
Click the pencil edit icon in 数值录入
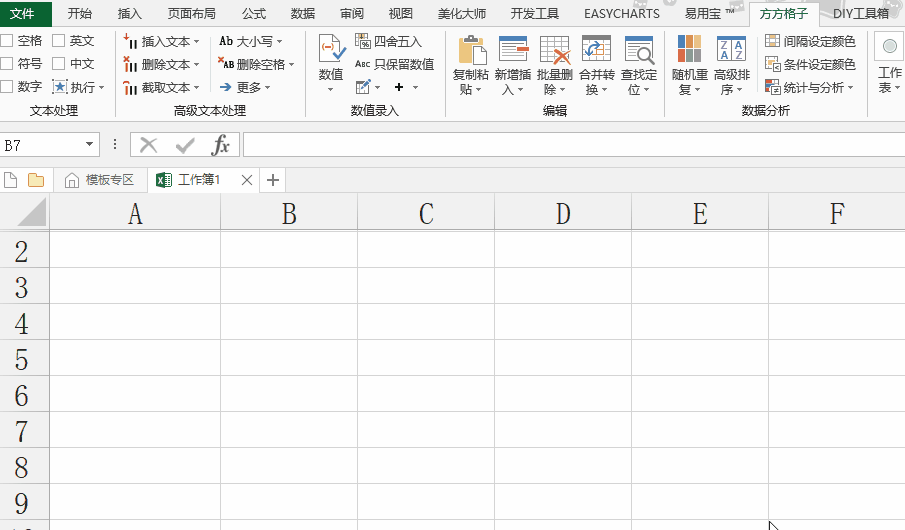coord(363,87)
